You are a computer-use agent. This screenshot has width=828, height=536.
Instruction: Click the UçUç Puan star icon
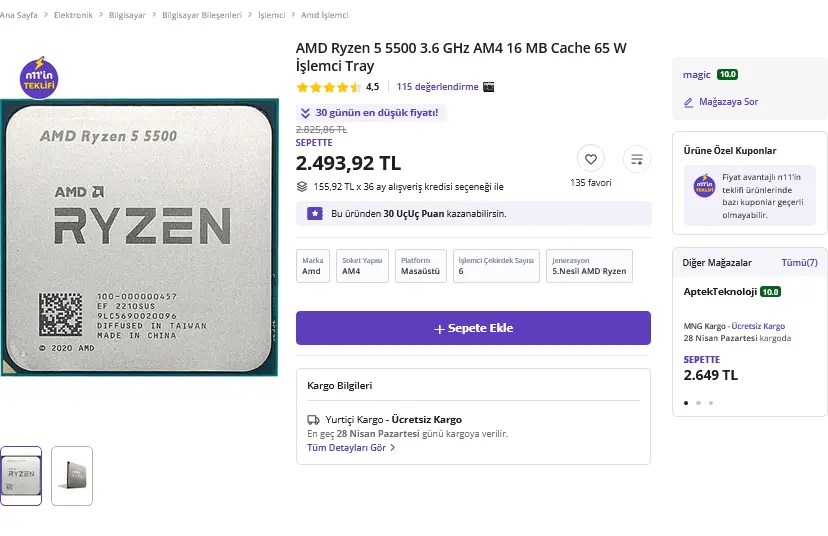pyautogui.click(x=315, y=213)
